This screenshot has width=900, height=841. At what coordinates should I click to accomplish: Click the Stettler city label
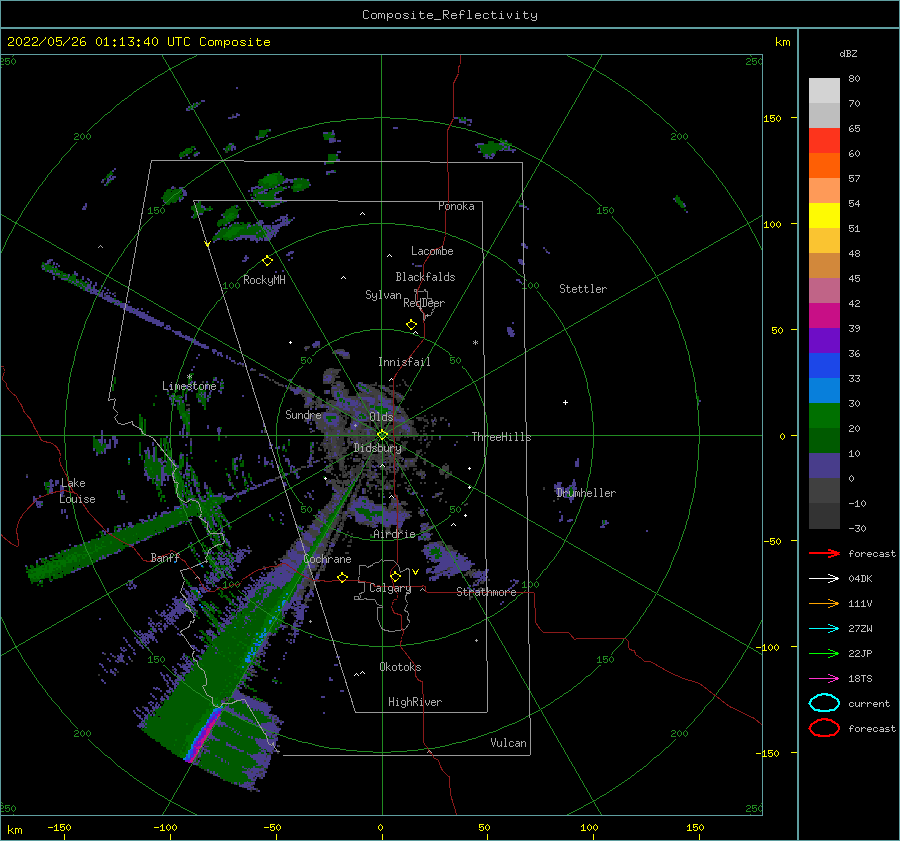pyautogui.click(x=583, y=289)
